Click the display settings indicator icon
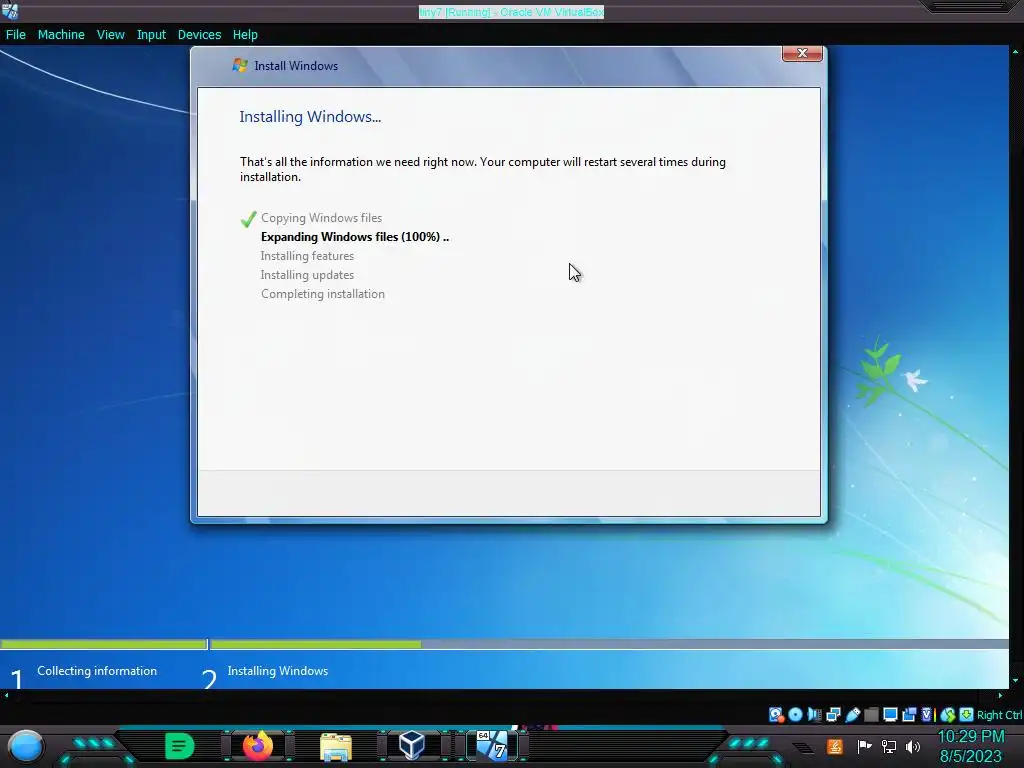Image resolution: width=1024 pixels, height=768 pixels. click(x=890, y=714)
